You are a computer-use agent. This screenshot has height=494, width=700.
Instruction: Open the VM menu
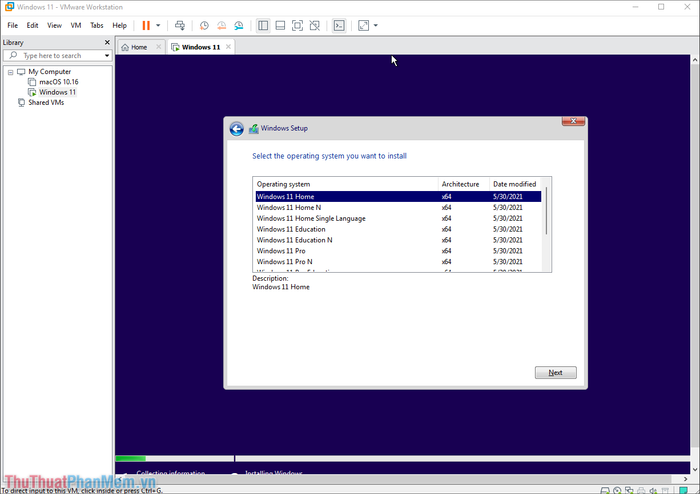[76, 25]
